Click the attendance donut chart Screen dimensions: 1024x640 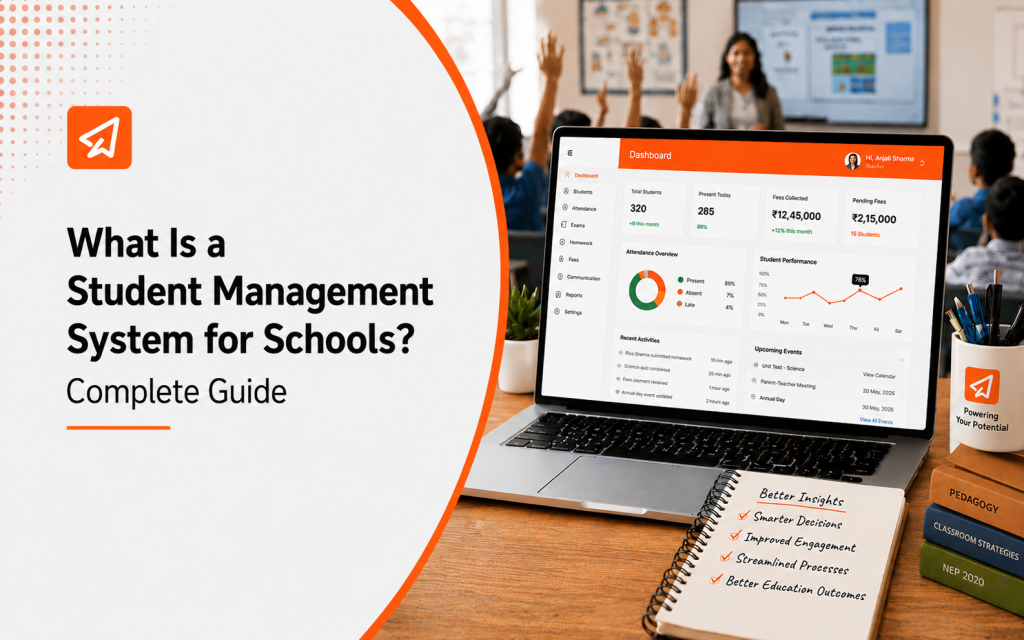647,290
